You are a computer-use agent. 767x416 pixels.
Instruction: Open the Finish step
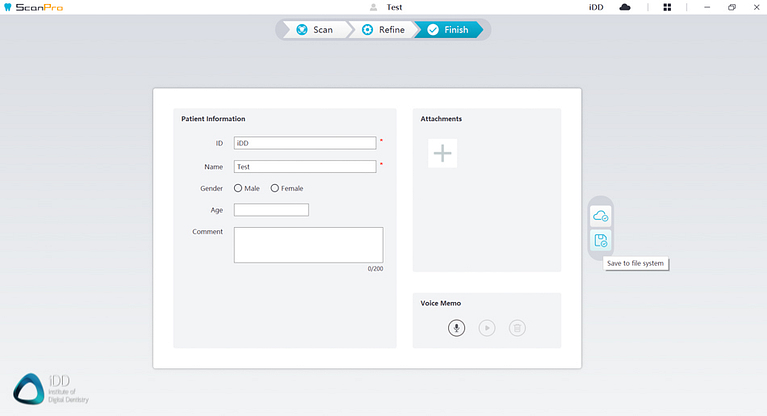point(447,30)
